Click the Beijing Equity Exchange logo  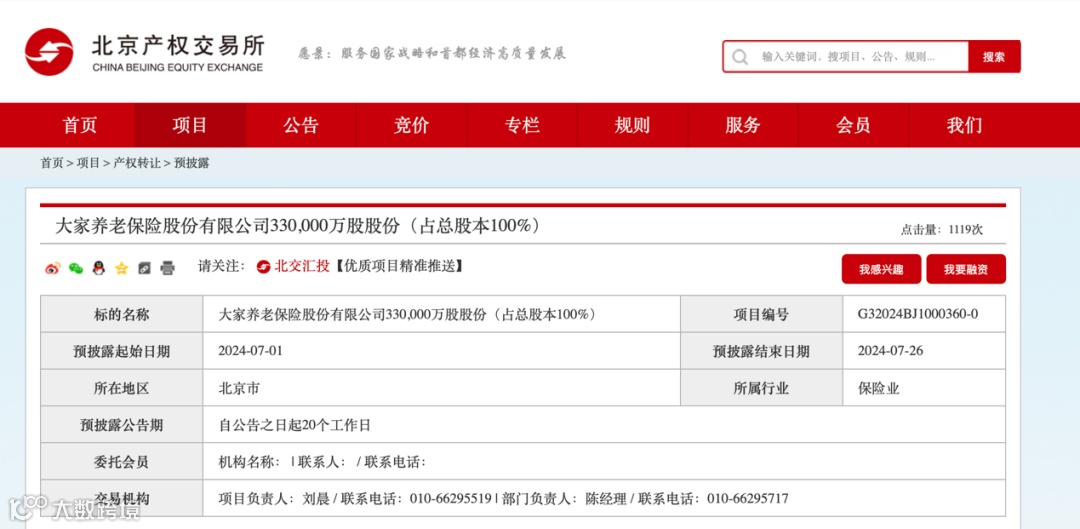(x=145, y=52)
